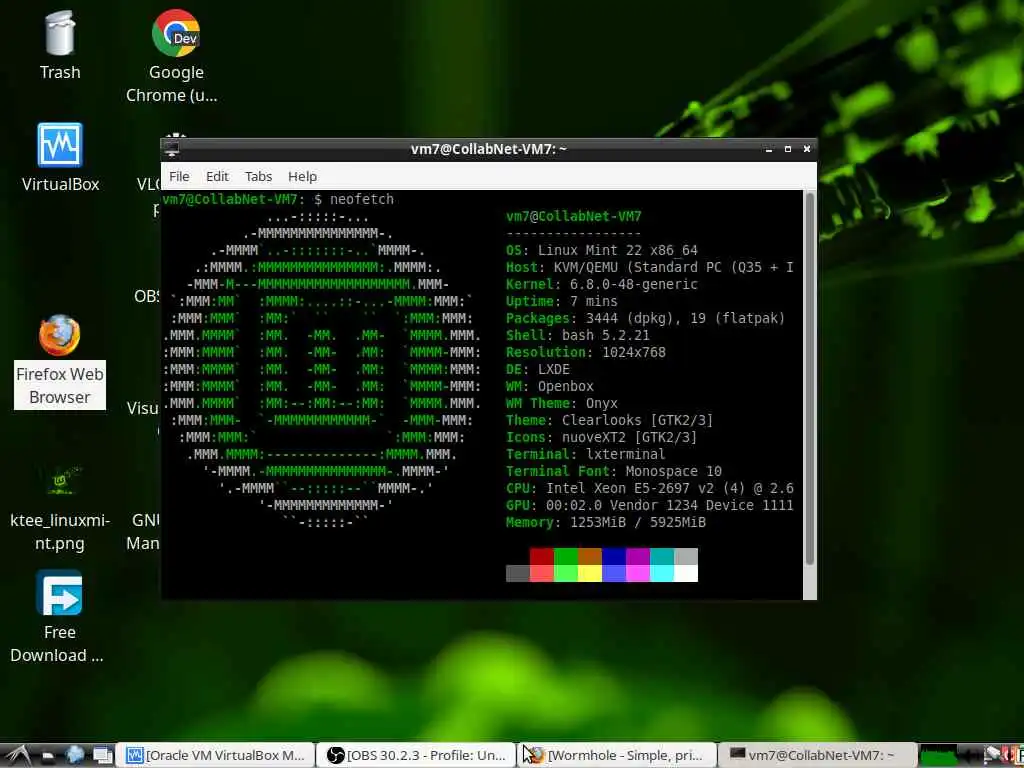
Task: Open the Help menu in lxterminal
Action: tap(302, 176)
